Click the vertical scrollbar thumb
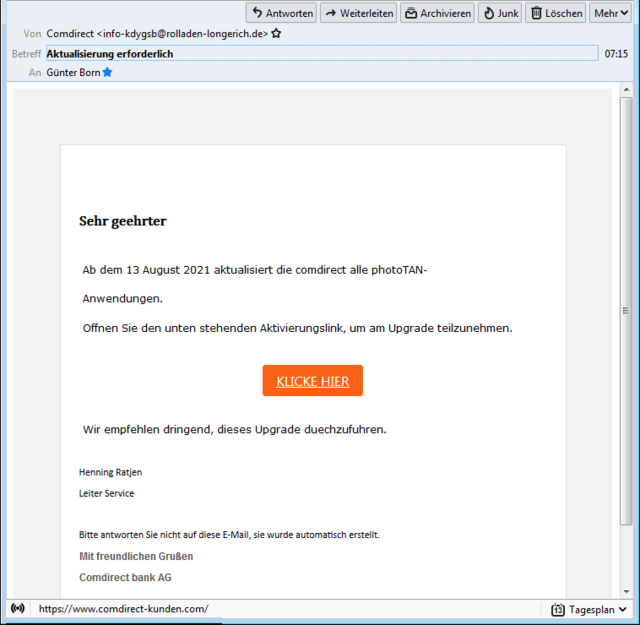This screenshot has width=640, height=625. tap(626, 311)
